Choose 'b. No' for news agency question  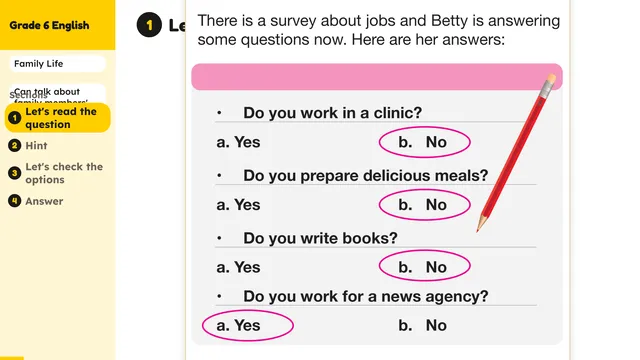pyautogui.click(x=422, y=325)
